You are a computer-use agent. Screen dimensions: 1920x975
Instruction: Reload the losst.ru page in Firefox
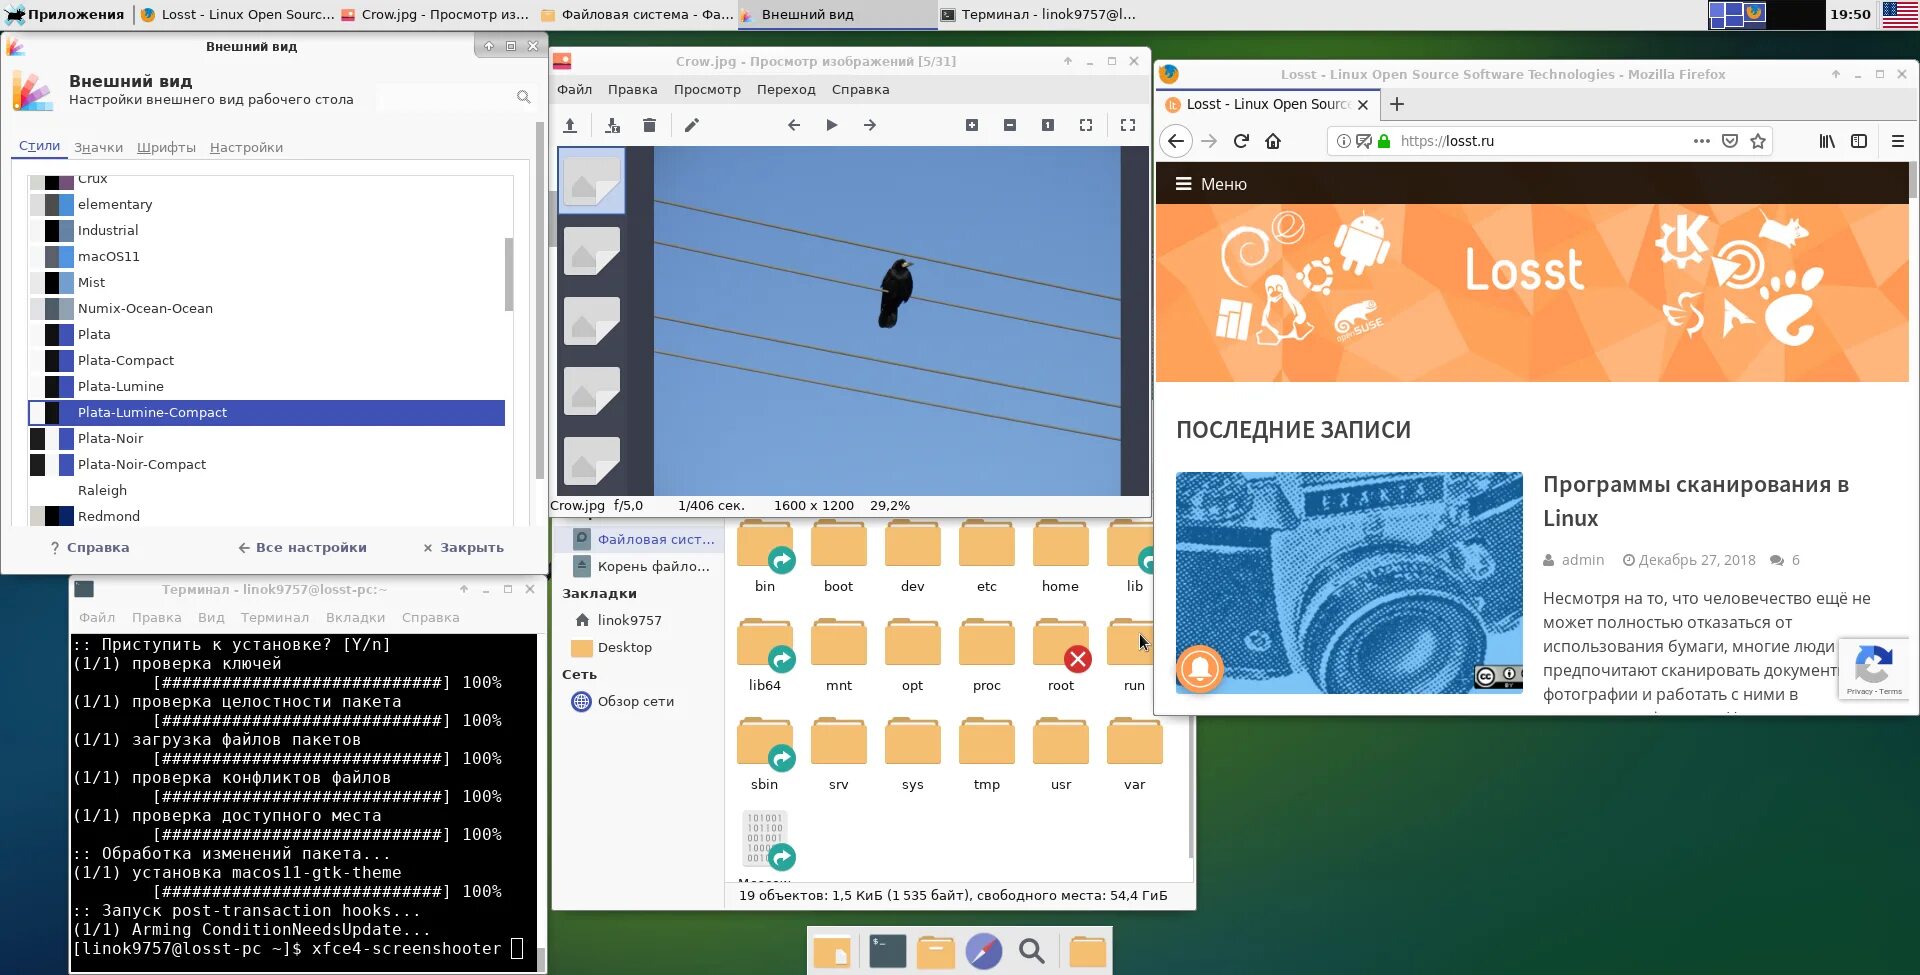[1241, 141]
